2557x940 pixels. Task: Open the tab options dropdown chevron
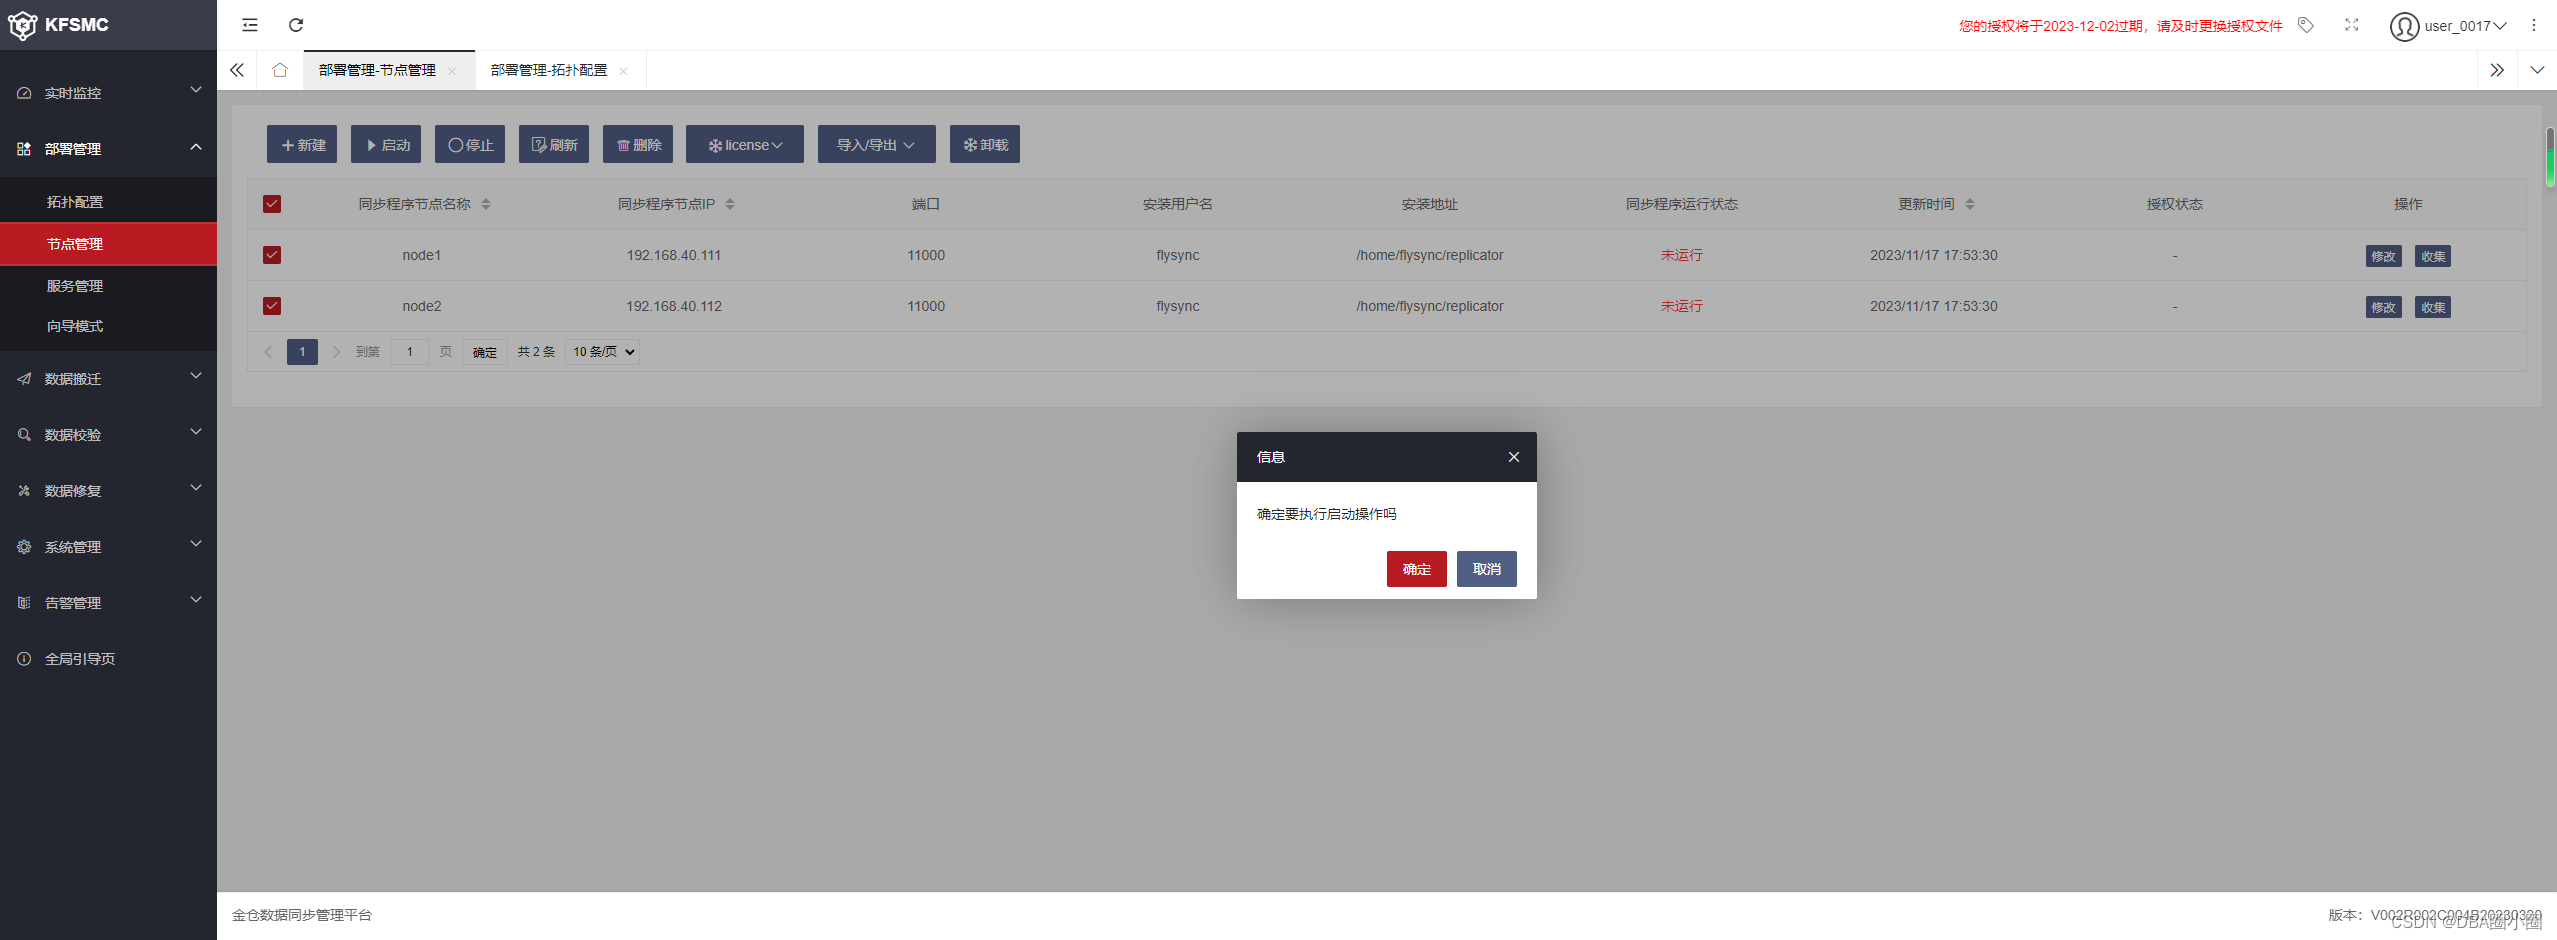click(x=2537, y=70)
